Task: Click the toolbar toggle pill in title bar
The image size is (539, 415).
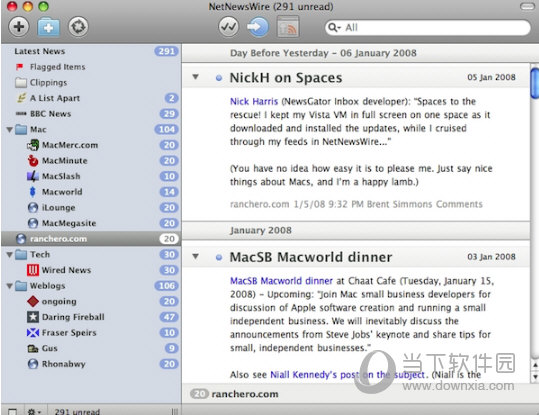Action: [527, 7]
